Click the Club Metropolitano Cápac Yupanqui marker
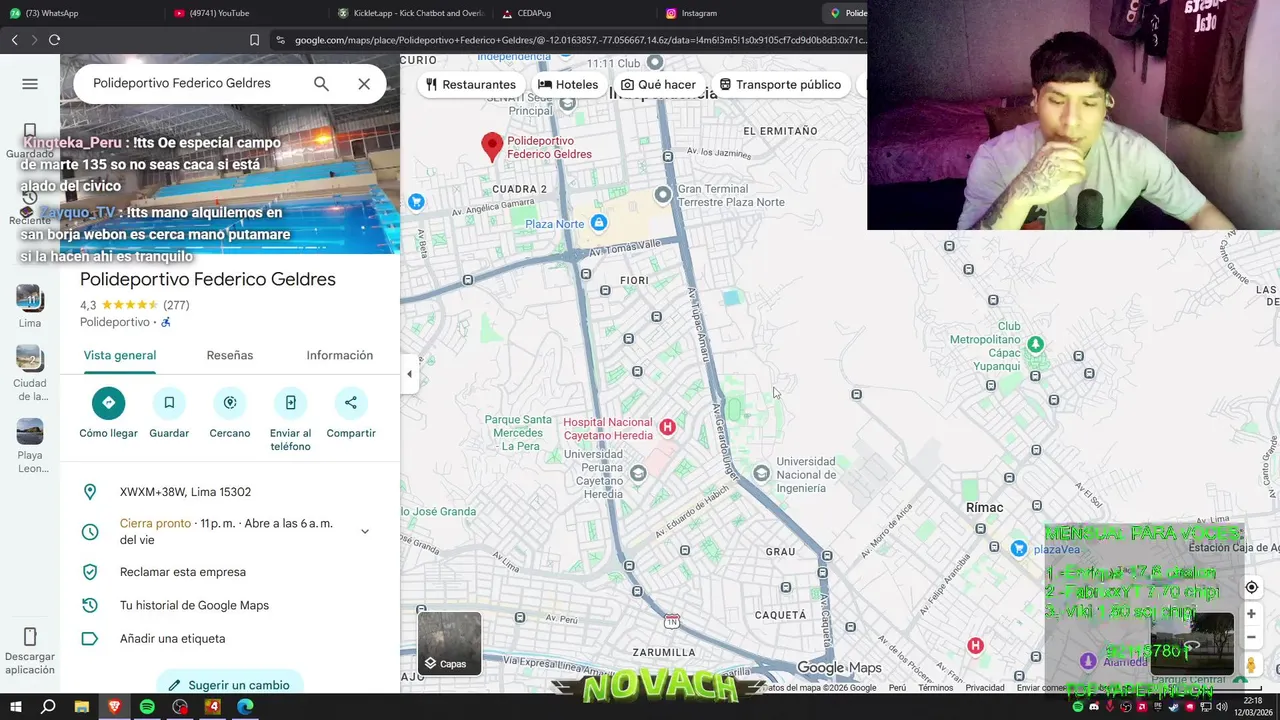The height and width of the screenshot is (720, 1280). [x=1035, y=345]
